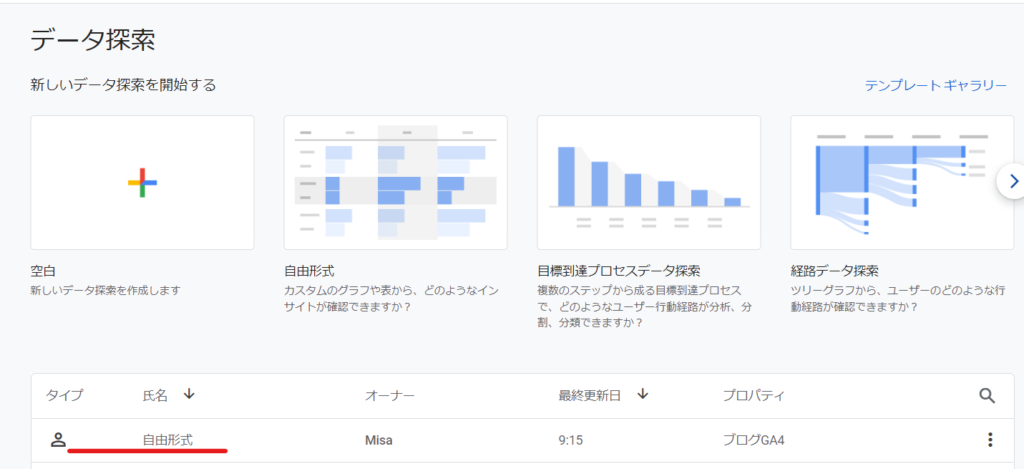Screen dimensions: 1024x469
Task: Click the 自由形式 template title under thumbnail
Action: pyautogui.click(x=309, y=271)
